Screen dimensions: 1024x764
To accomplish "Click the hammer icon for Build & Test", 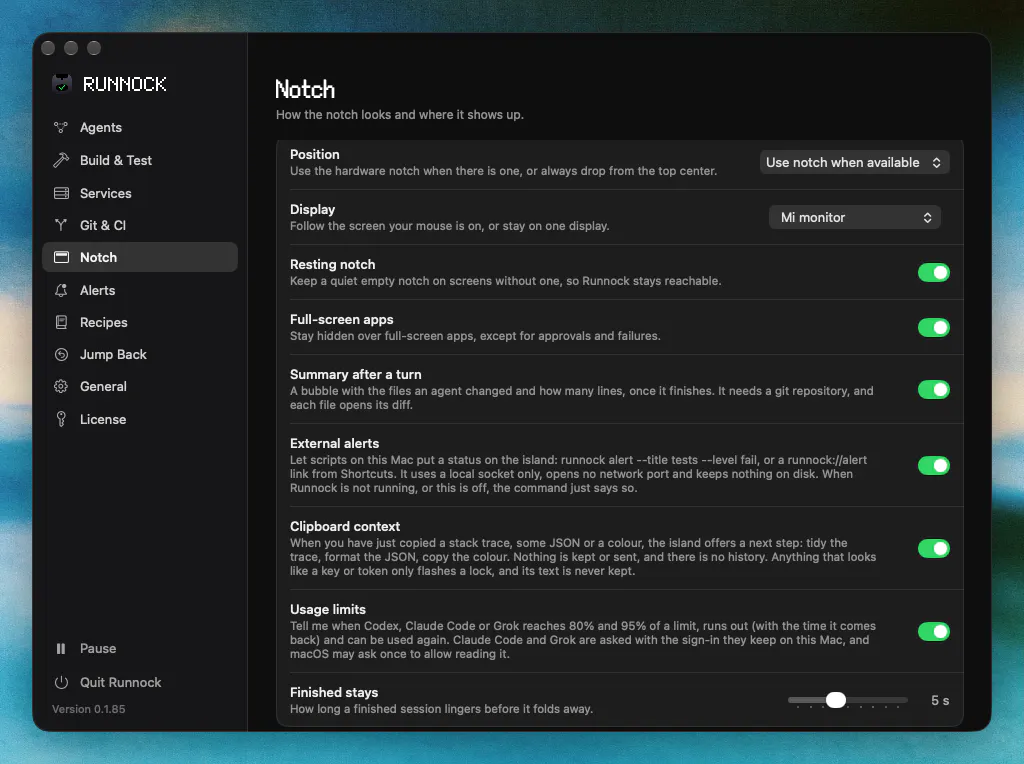I will point(61,160).
